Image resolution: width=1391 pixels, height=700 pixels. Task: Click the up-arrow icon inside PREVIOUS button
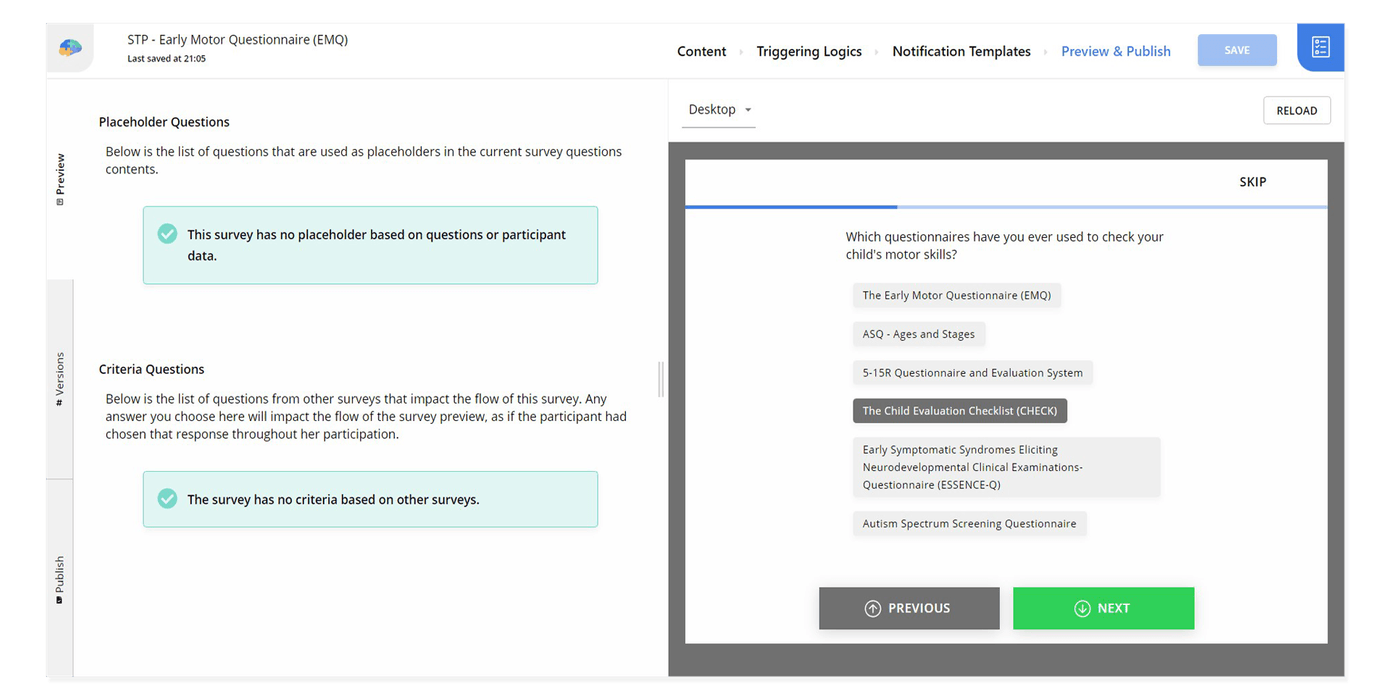(872, 608)
